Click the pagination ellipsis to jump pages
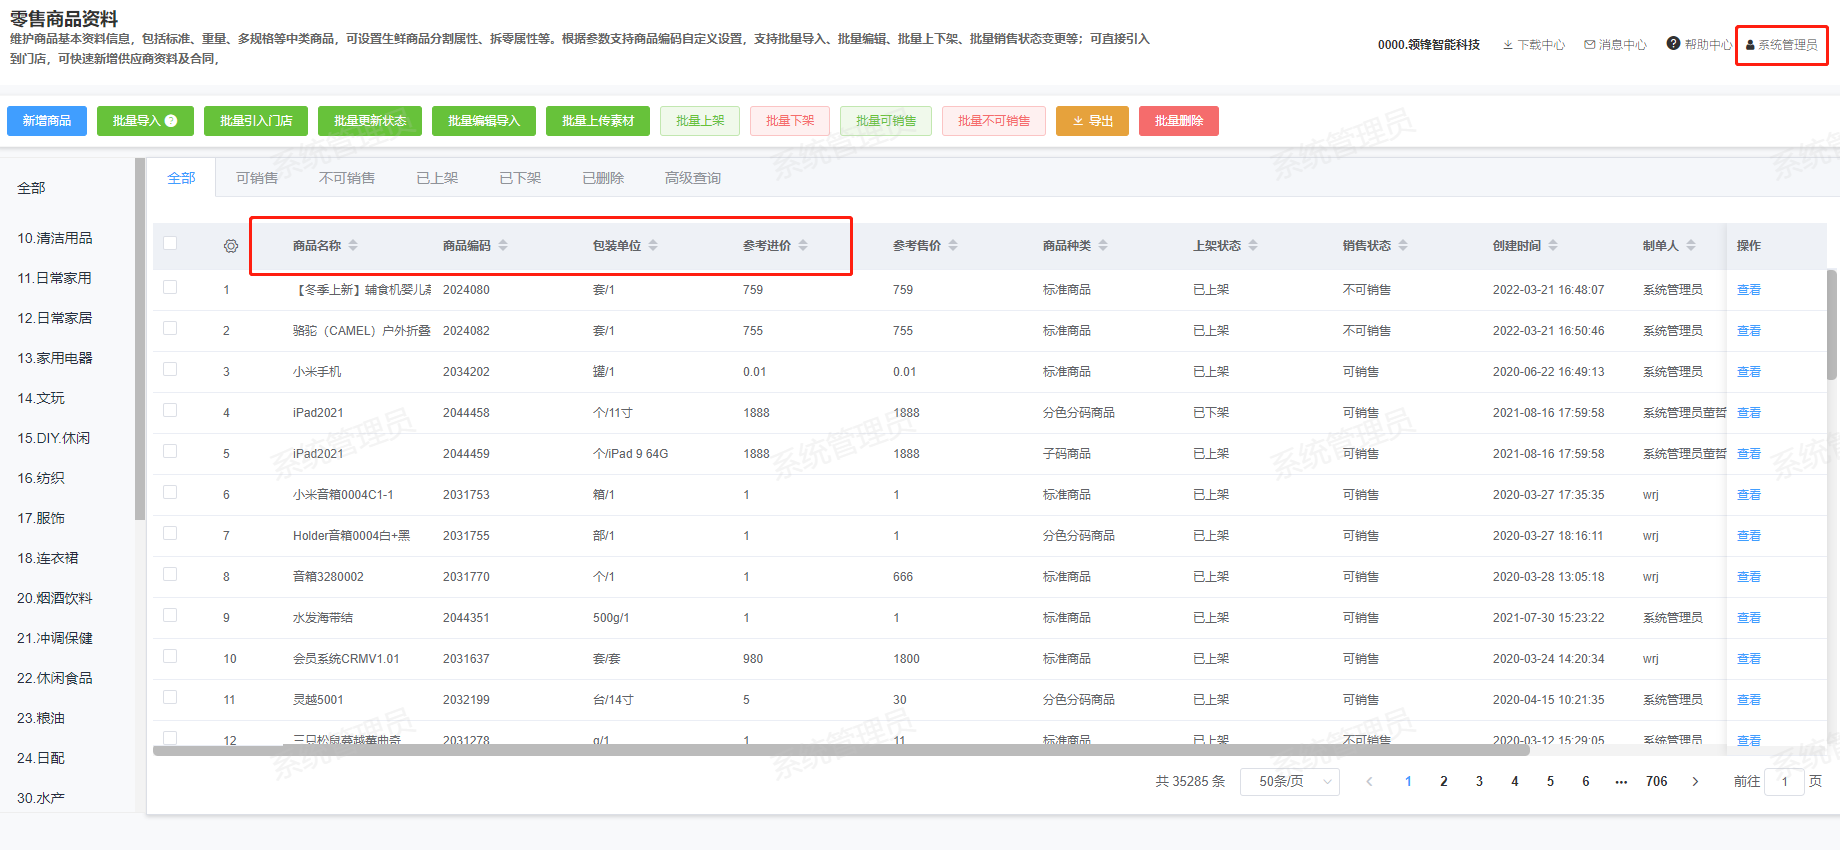This screenshot has height=850, width=1840. click(1621, 782)
